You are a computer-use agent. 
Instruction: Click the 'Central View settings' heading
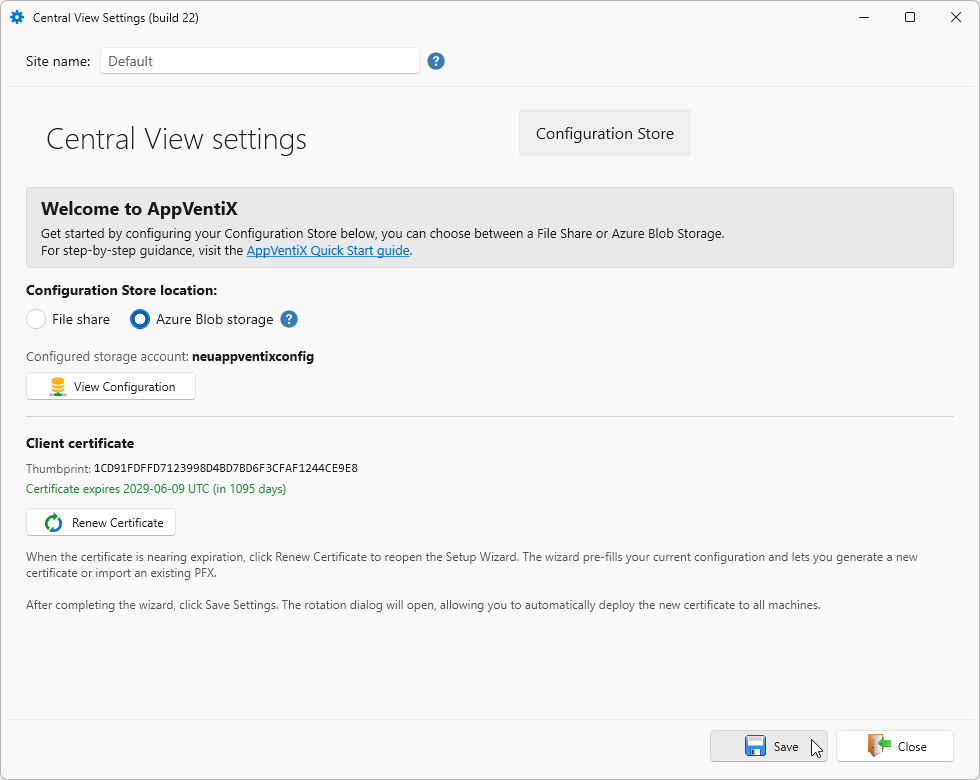coord(176,139)
